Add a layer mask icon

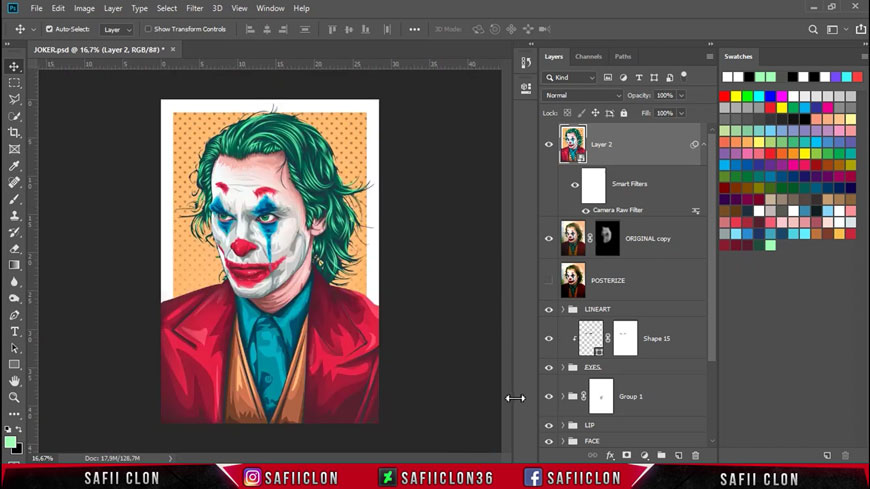[x=626, y=455]
